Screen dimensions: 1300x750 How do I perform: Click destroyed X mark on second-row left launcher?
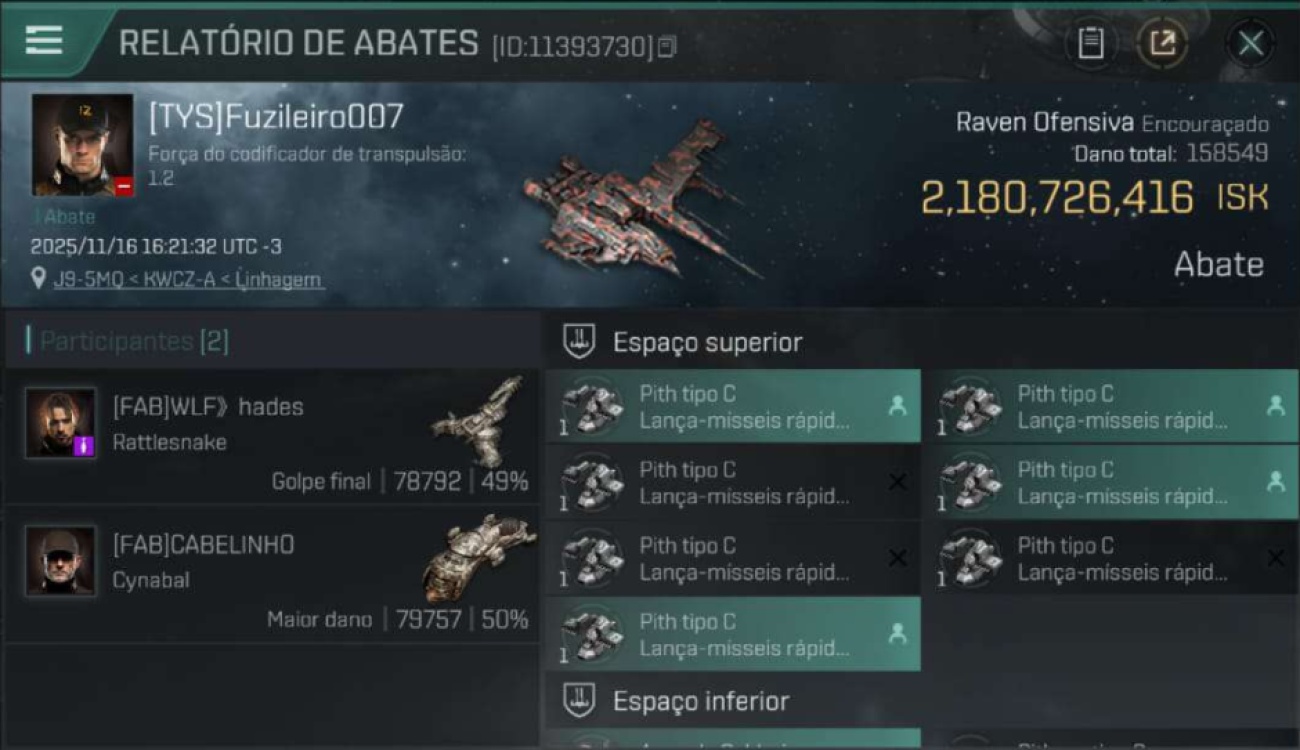point(897,482)
